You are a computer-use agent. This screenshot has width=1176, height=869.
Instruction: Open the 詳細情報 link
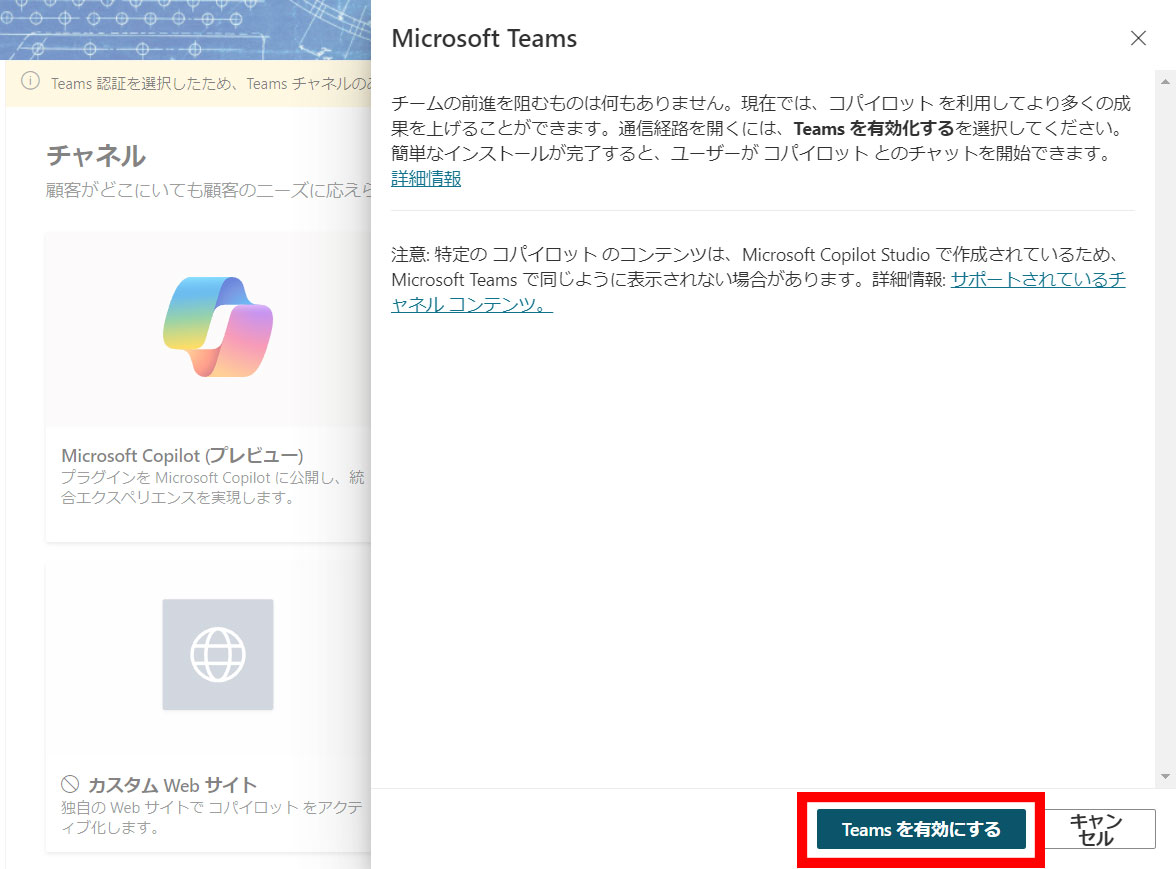426,178
